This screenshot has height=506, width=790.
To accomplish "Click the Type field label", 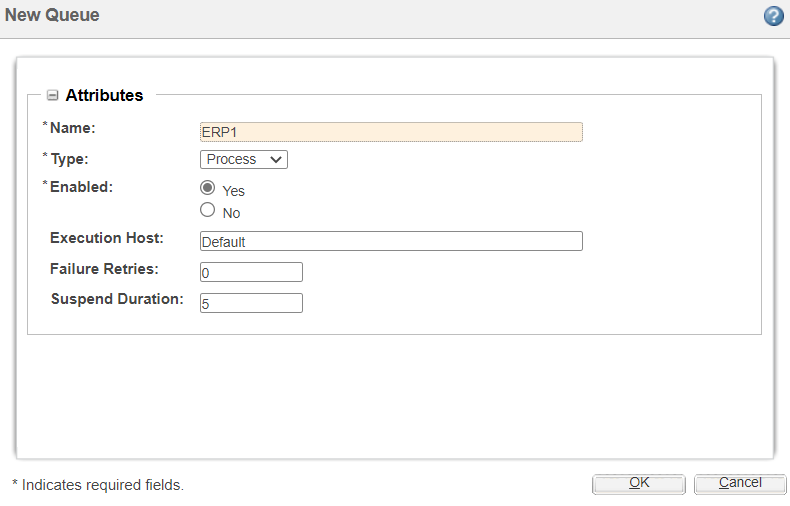I will 69,159.
